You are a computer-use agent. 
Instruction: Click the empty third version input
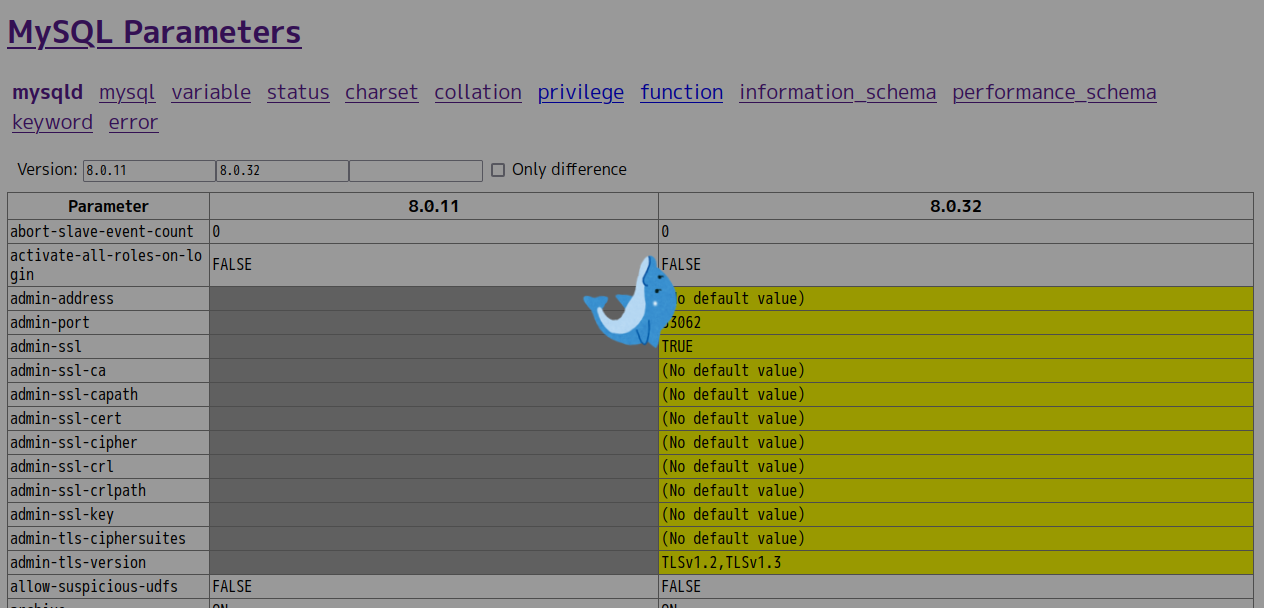coord(416,170)
